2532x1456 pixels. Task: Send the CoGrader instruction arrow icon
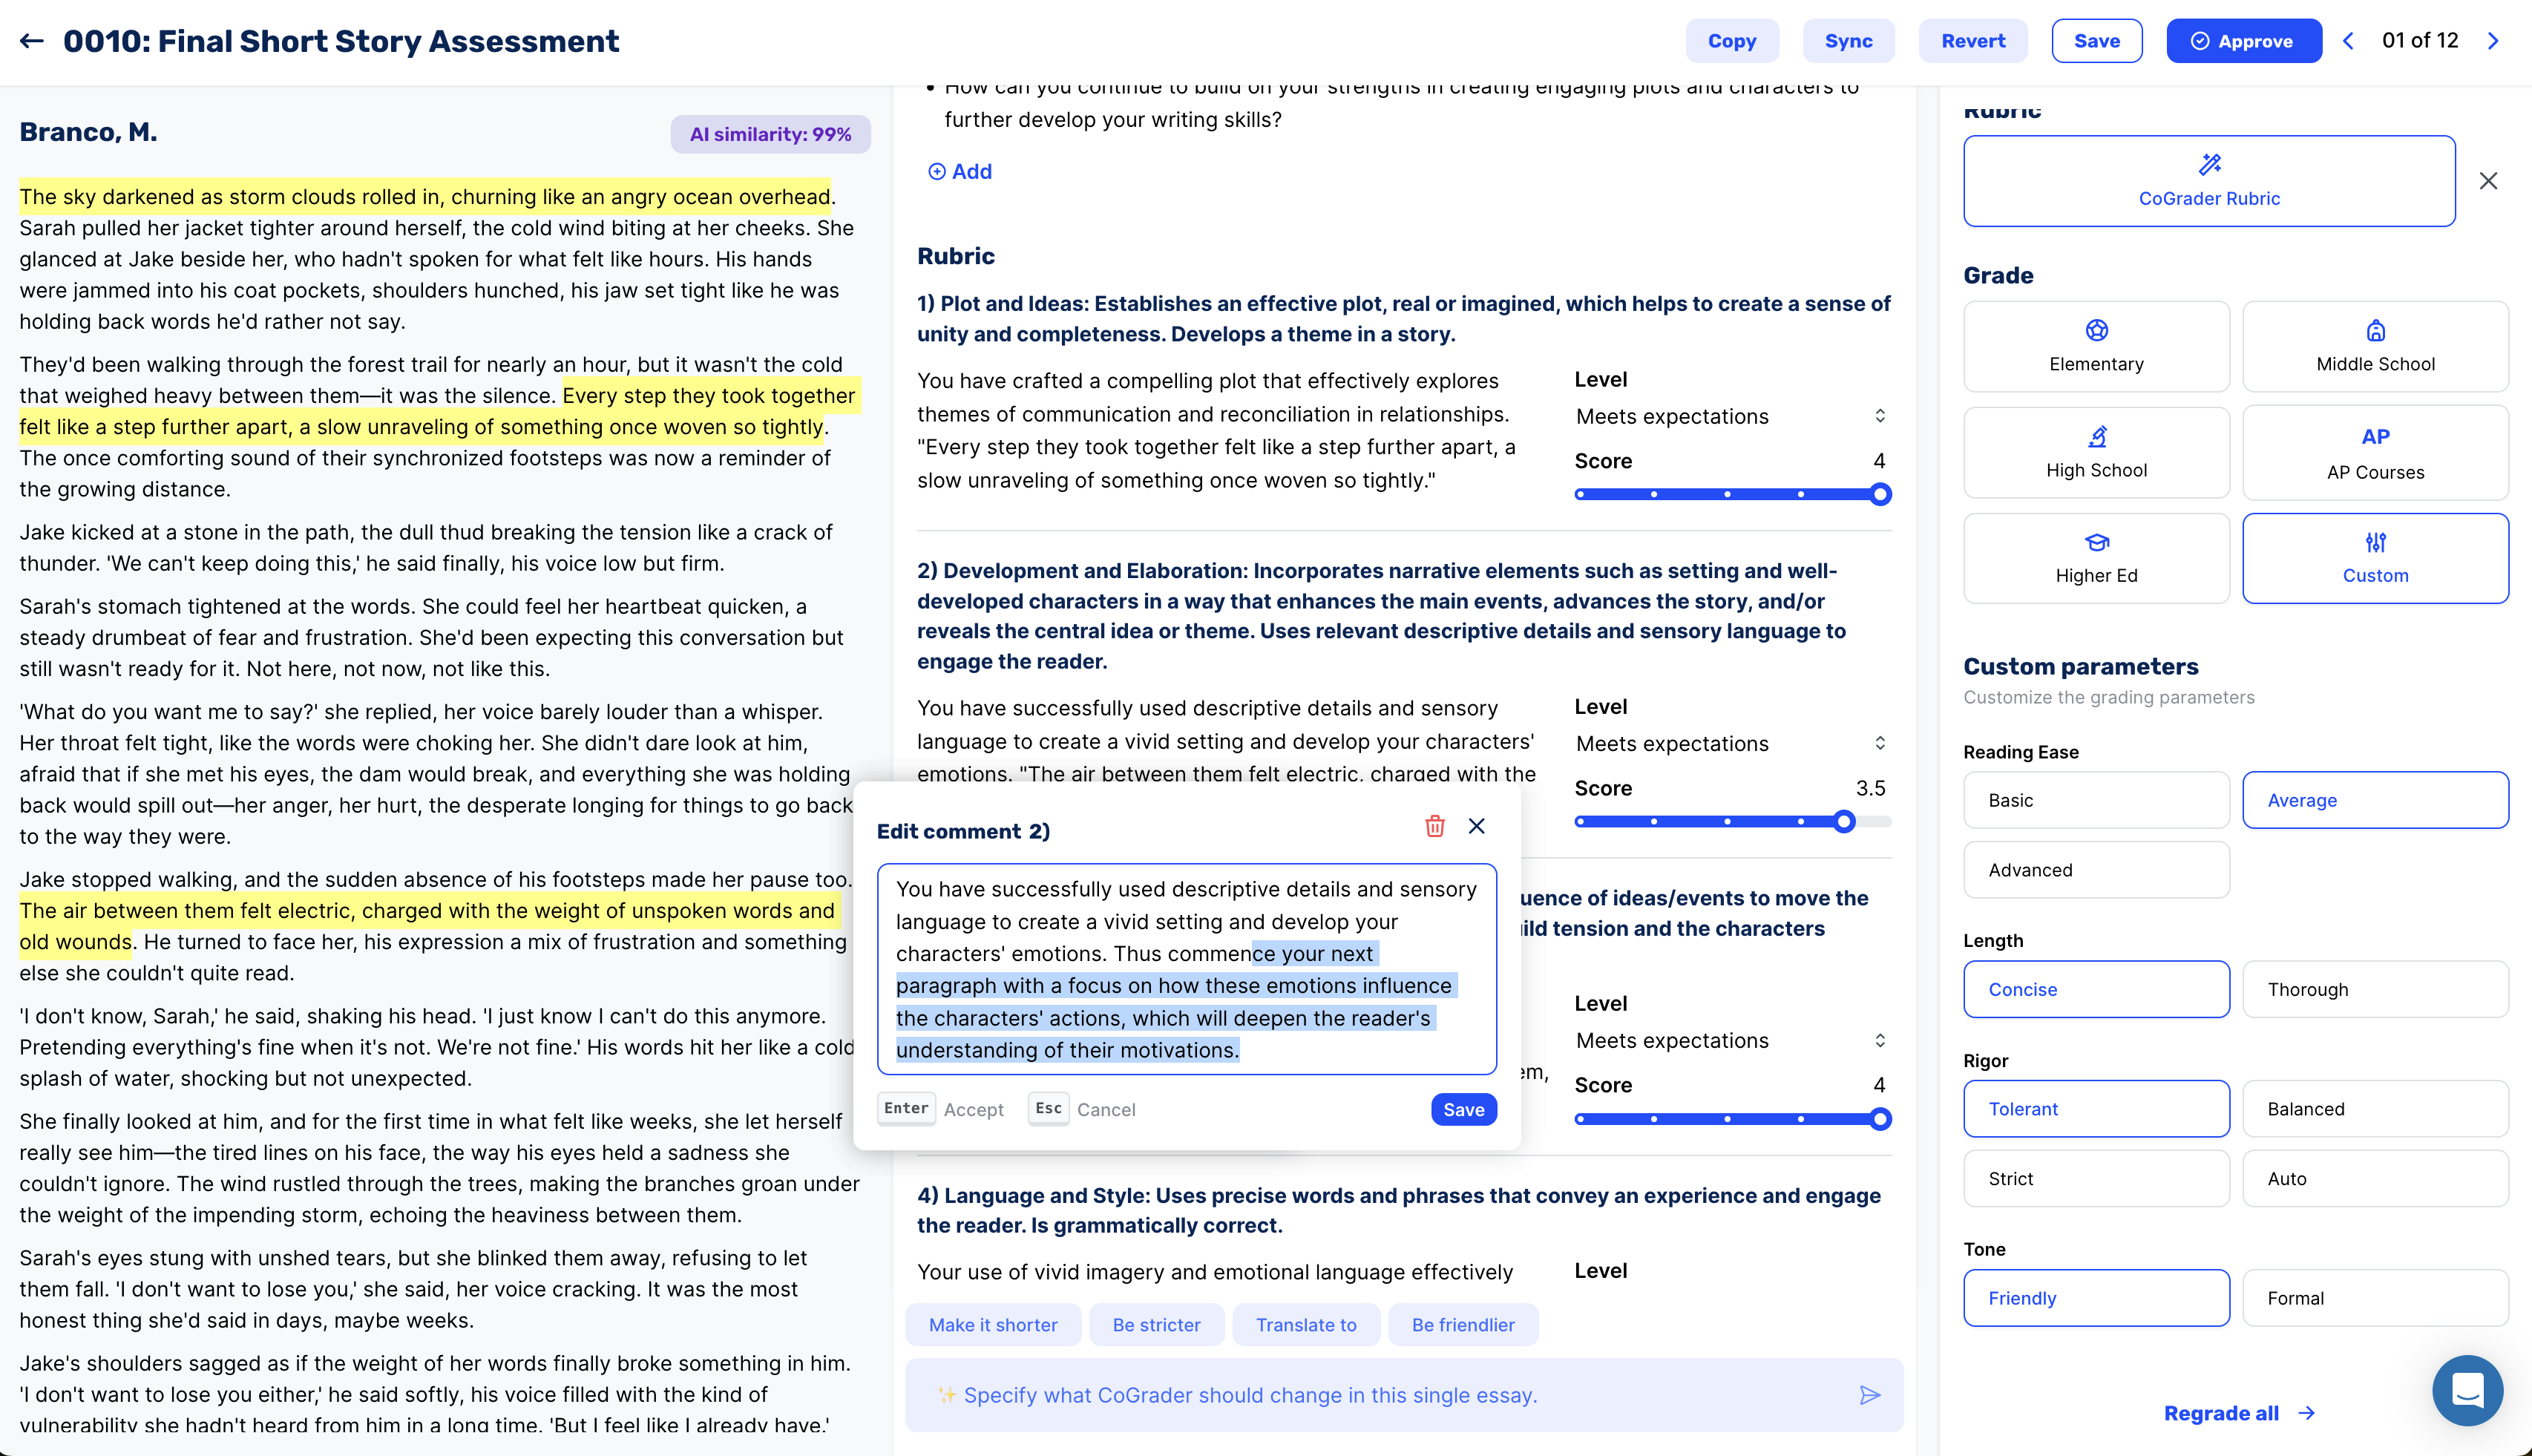click(1869, 1395)
